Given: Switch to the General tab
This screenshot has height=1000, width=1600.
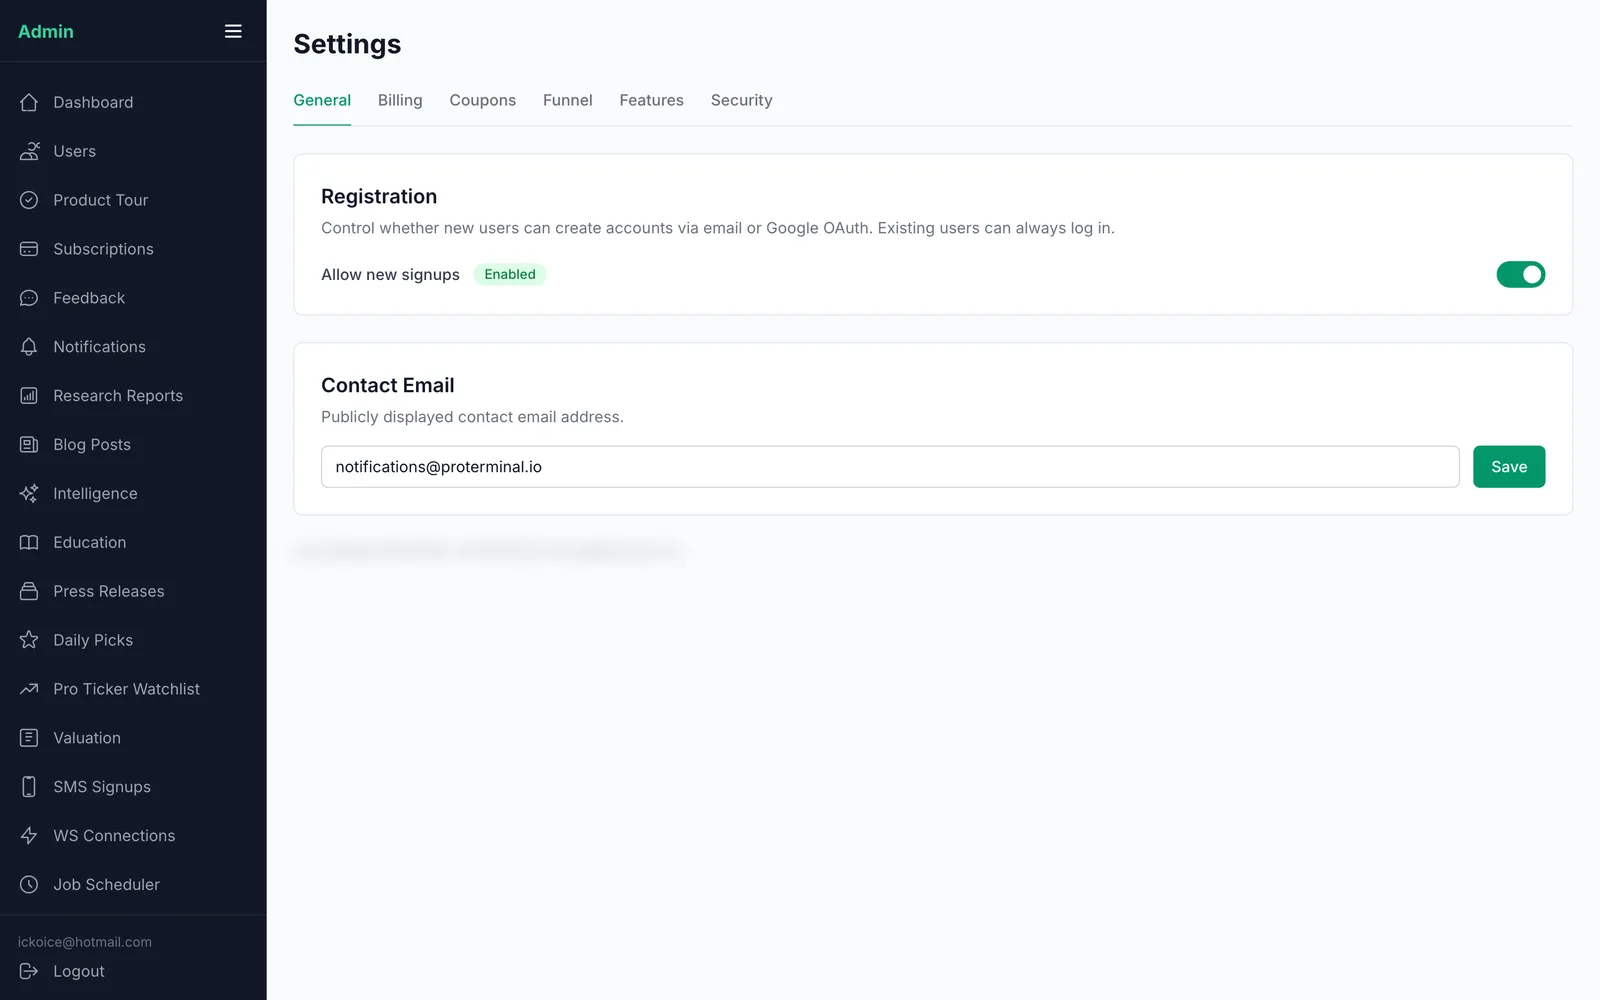Looking at the screenshot, I should (x=322, y=100).
